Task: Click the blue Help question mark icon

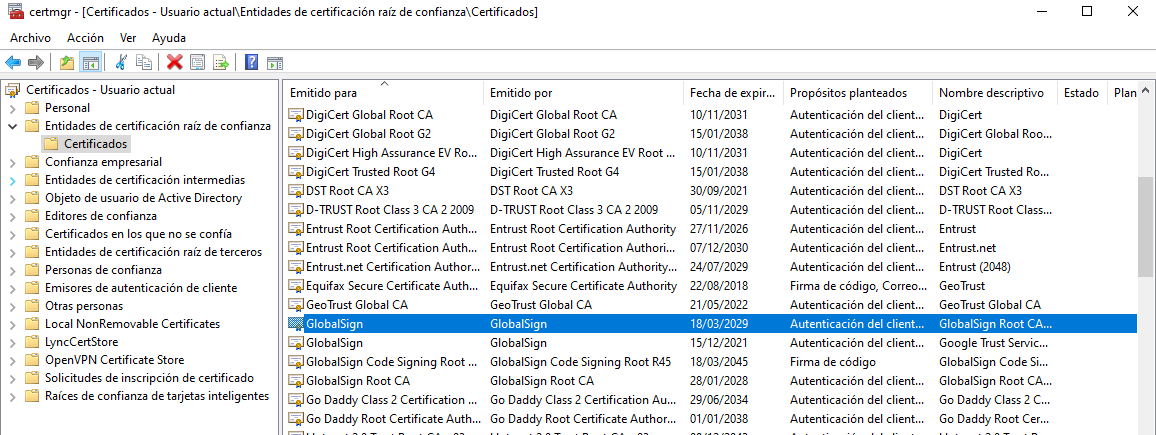Action: (x=252, y=62)
